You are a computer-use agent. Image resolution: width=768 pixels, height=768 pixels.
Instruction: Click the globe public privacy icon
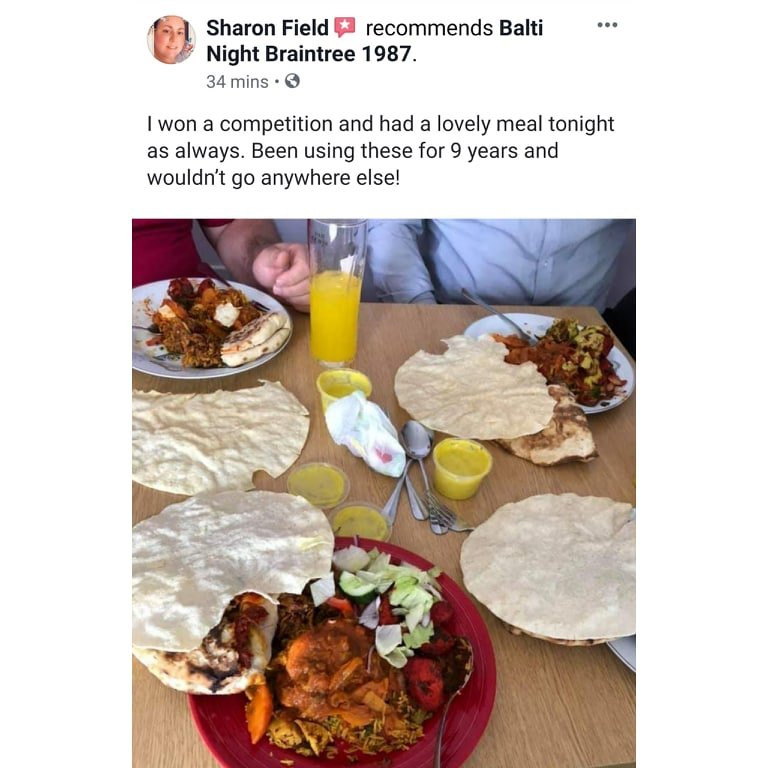[x=292, y=81]
